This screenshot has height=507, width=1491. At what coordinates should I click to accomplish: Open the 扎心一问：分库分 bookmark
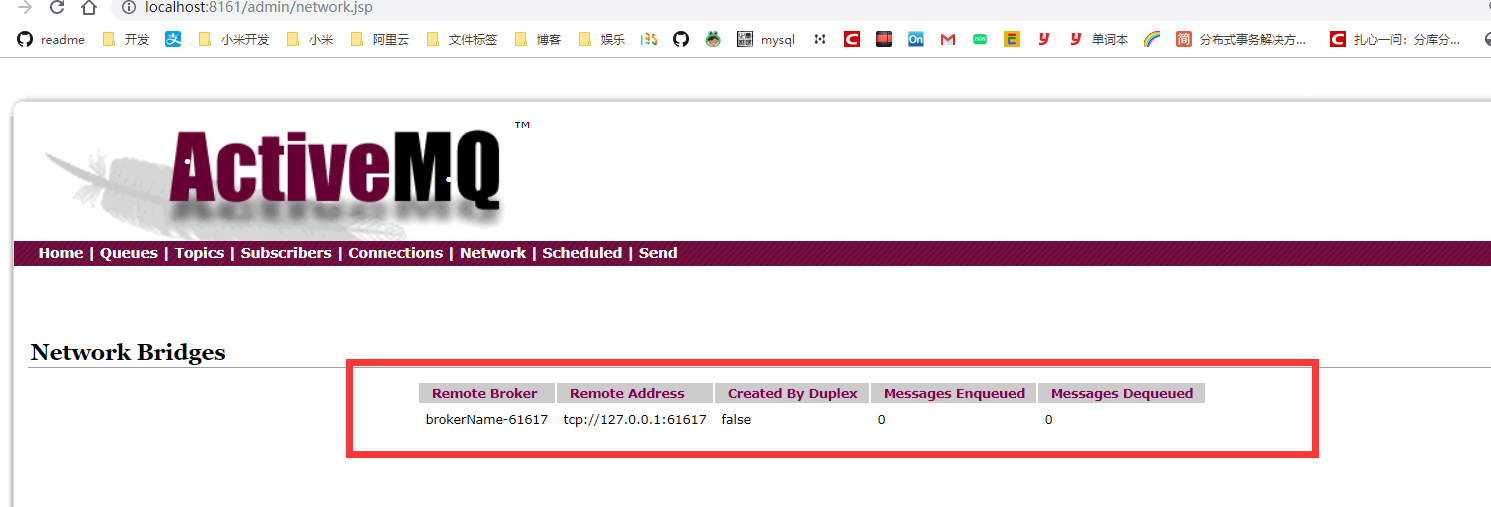pyautogui.click(x=1395, y=40)
